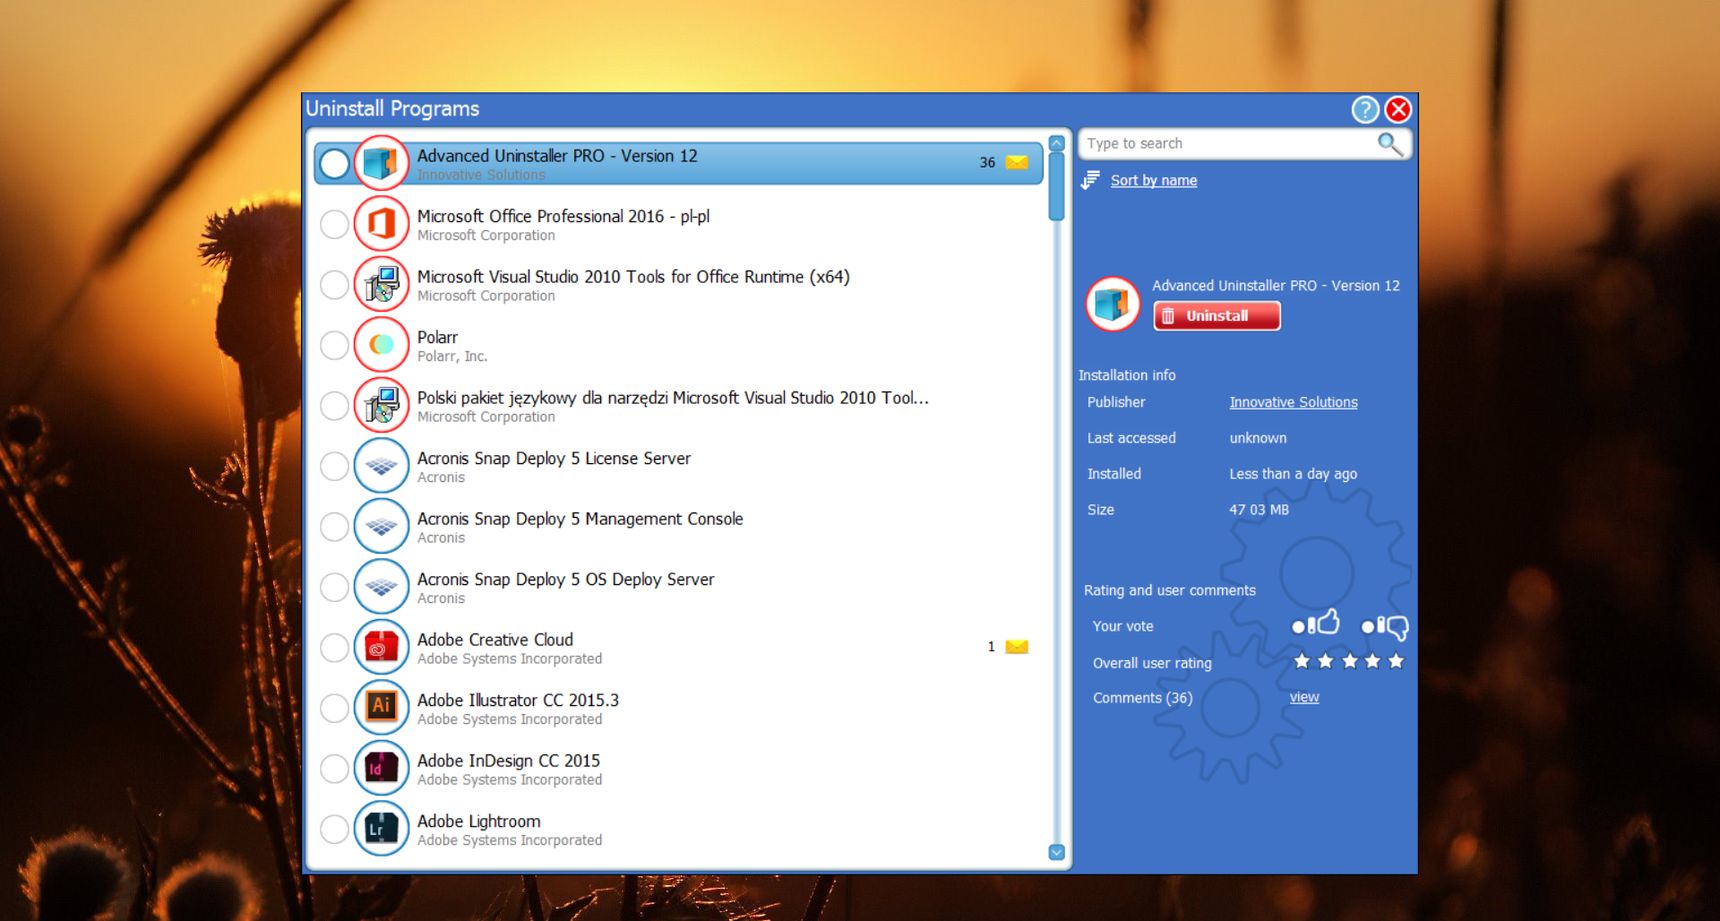The image size is (1720, 921).
Task: Select the radio button for Polski pakiet językowy
Action: coord(334,406)
